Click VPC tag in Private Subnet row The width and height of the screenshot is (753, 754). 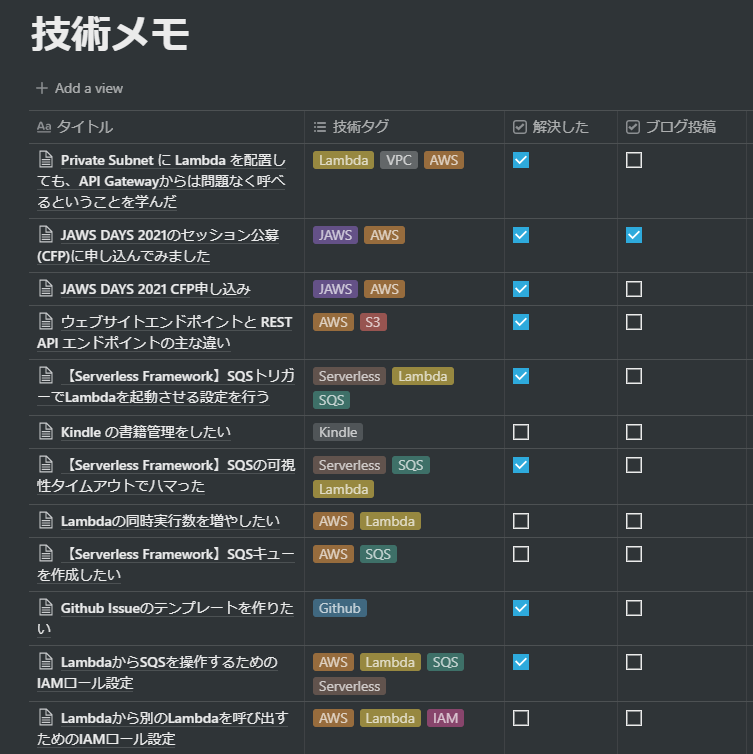point(399,160)
